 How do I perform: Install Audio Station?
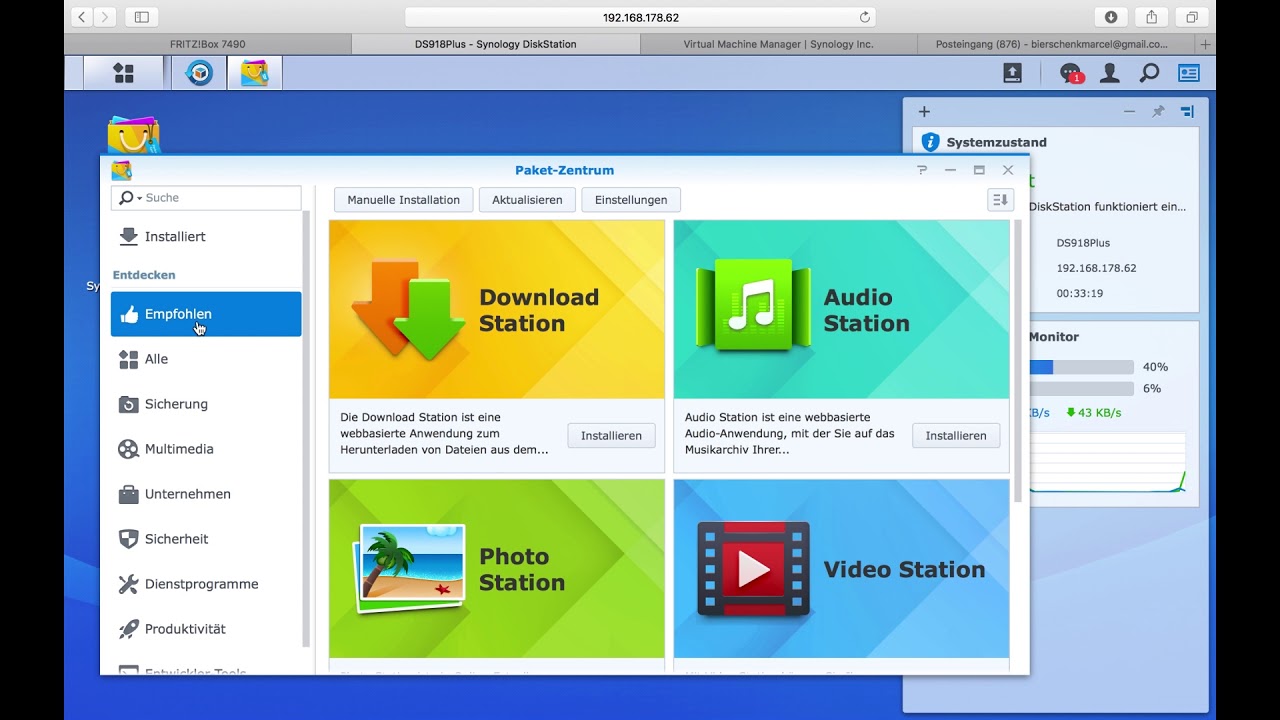point(956,435)
